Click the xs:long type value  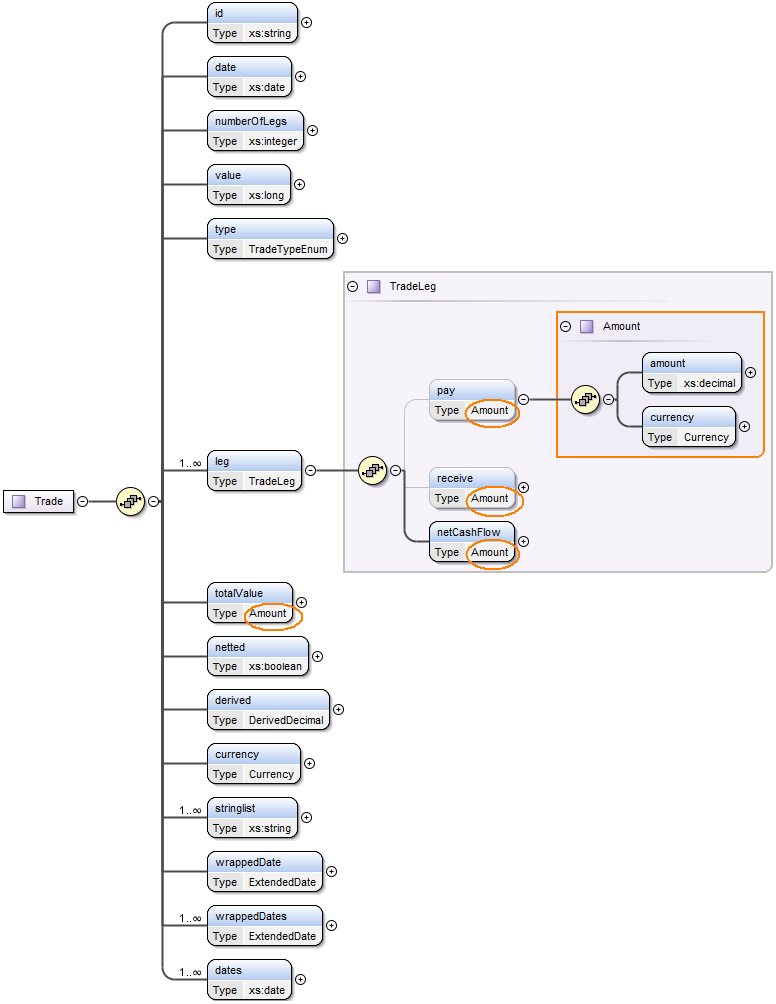(266, 195)
